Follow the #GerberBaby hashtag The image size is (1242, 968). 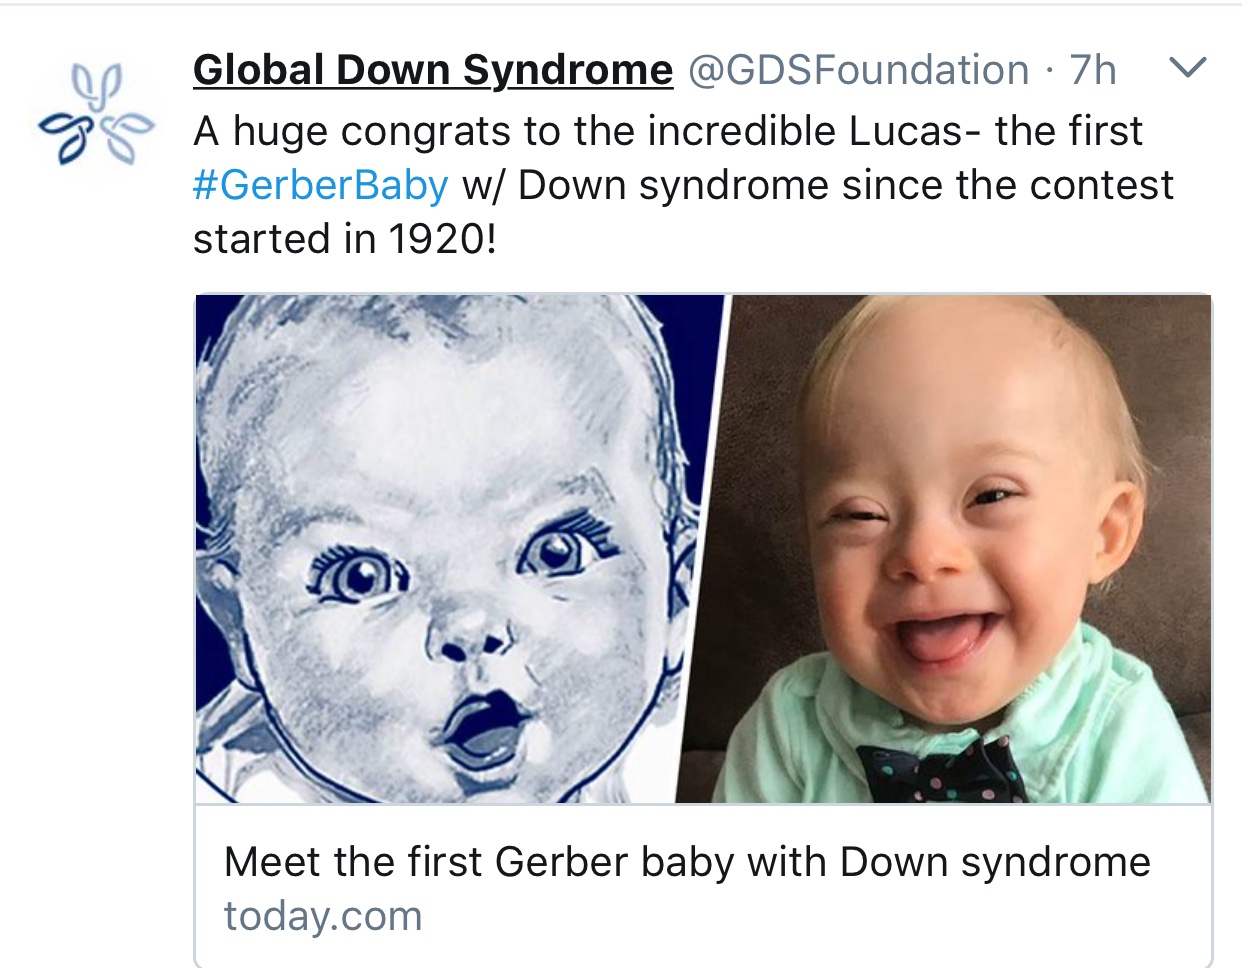(320, 185)
